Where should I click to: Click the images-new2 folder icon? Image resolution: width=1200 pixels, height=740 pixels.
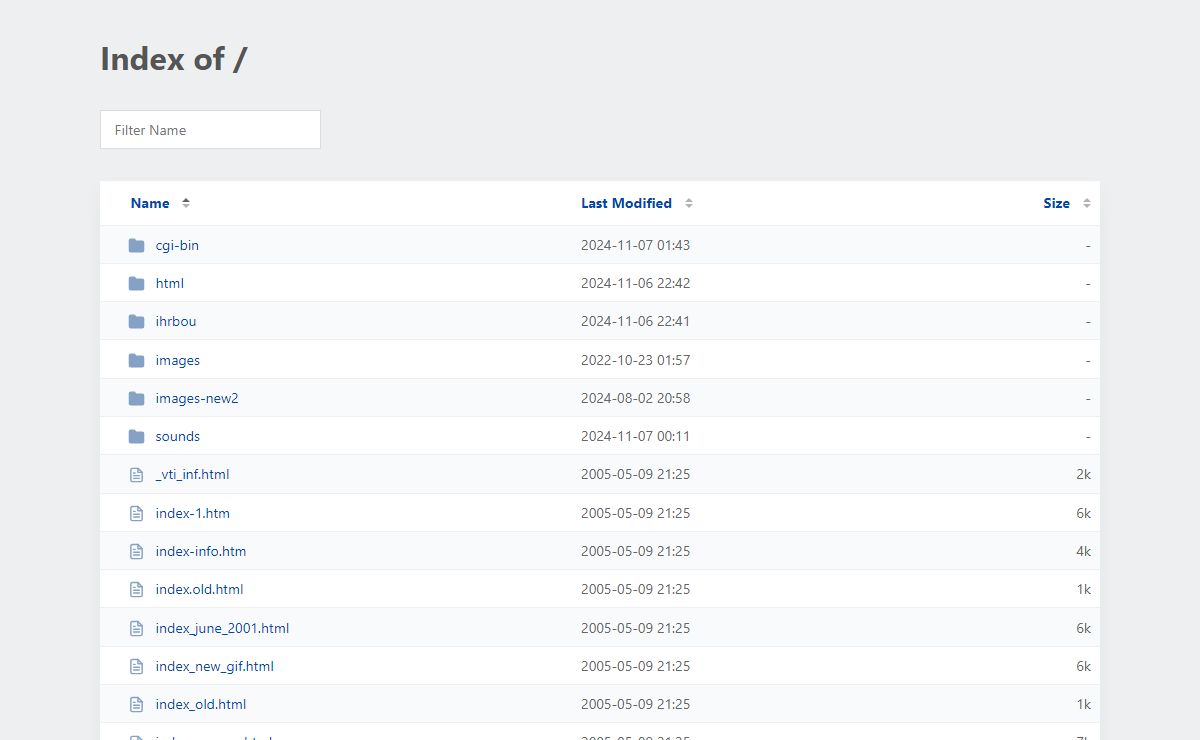coord(137,399)
